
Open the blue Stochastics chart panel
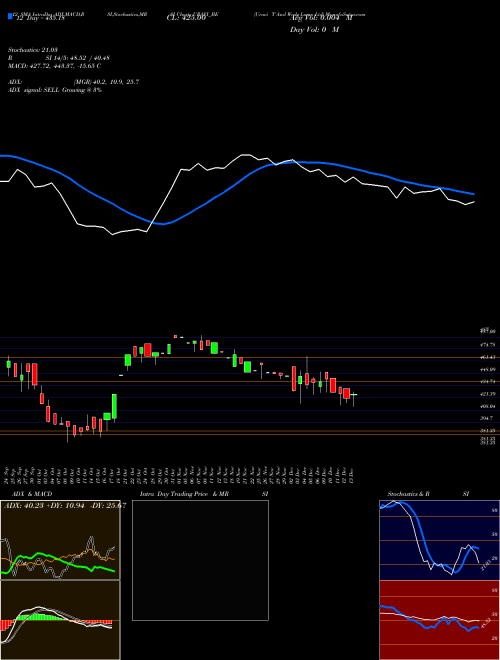[439, 540]
